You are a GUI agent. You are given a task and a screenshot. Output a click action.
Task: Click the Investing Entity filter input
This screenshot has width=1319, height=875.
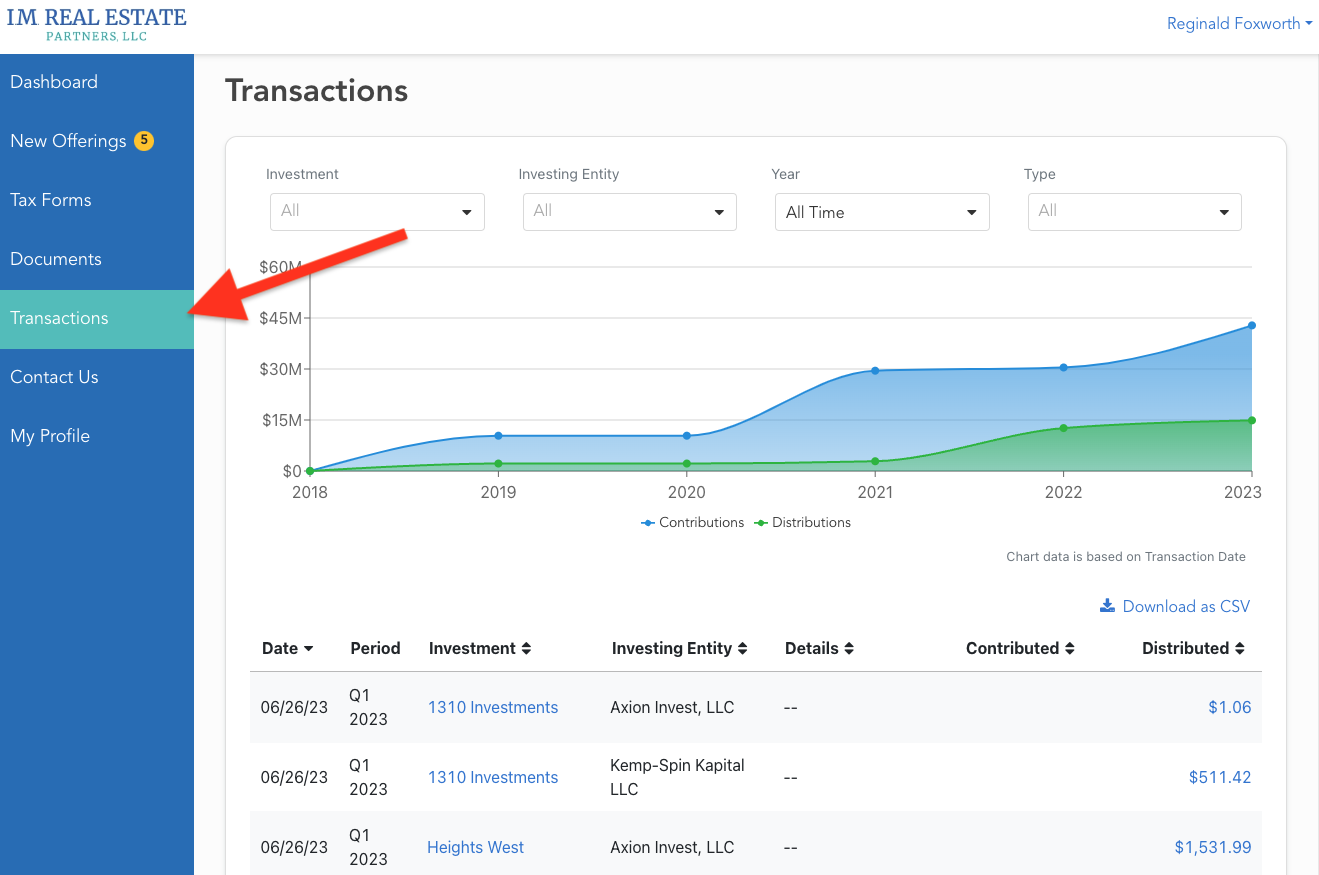(x=629, y=211)
